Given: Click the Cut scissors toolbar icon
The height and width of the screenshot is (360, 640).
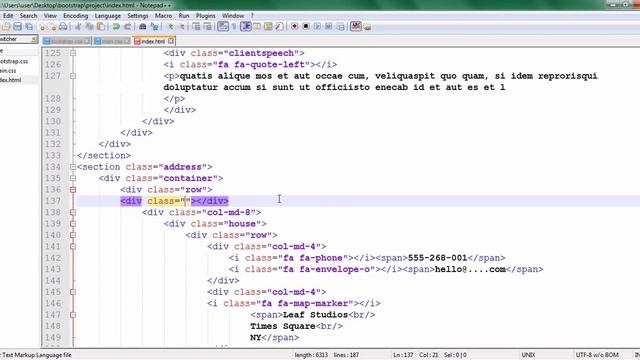Looking at the screenshot, I should 78,27.
